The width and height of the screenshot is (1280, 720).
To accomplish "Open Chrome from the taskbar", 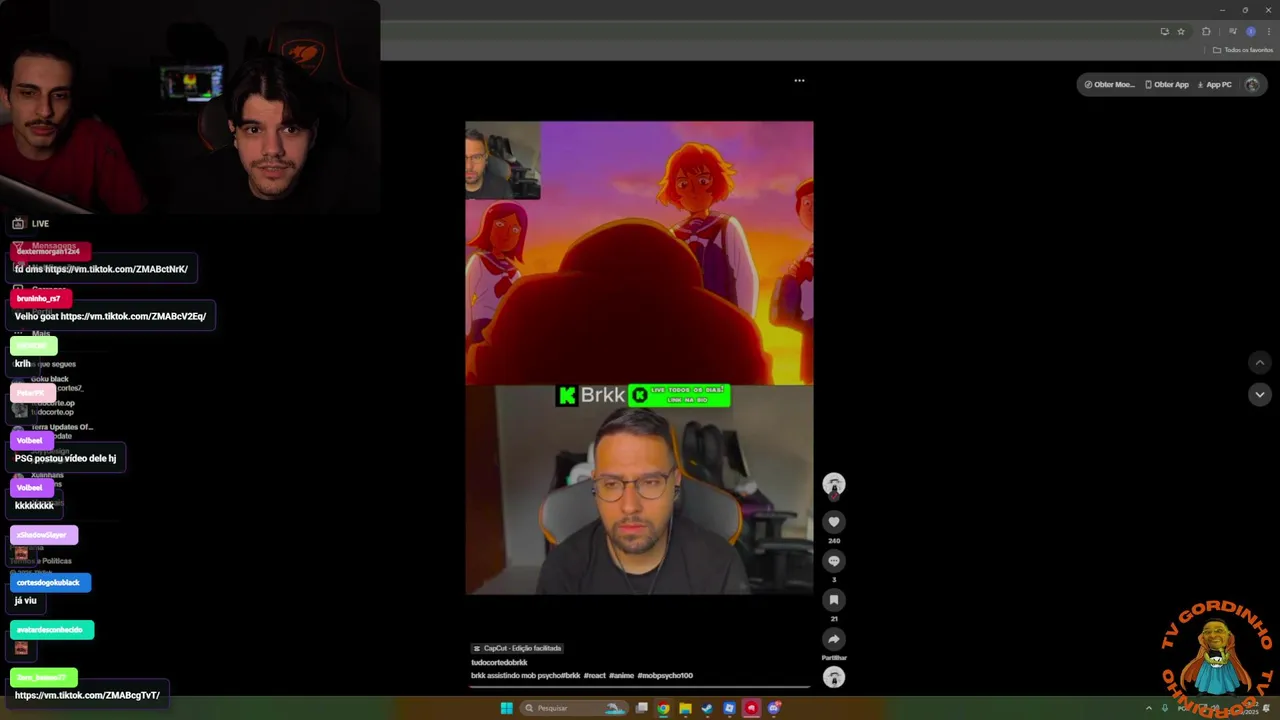I will 663,708.
